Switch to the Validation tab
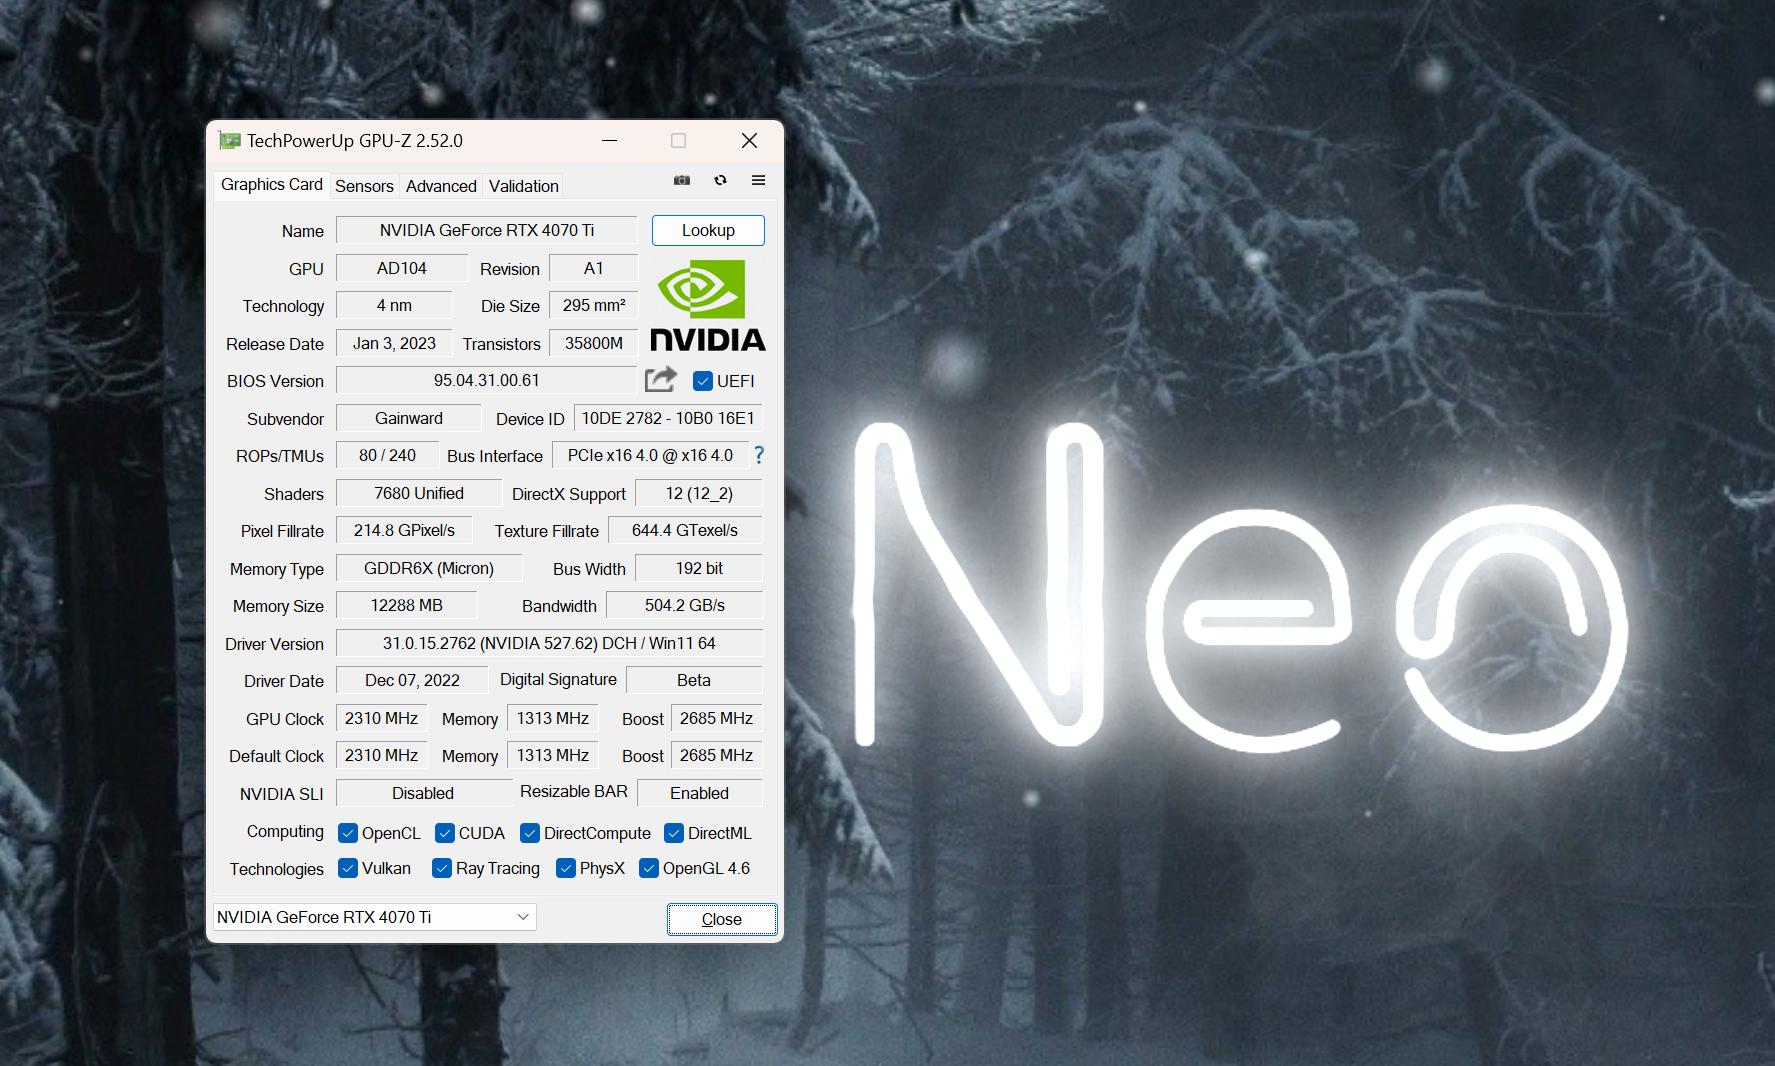This screenshot has height=1066, width=1775. pos(522,186)
